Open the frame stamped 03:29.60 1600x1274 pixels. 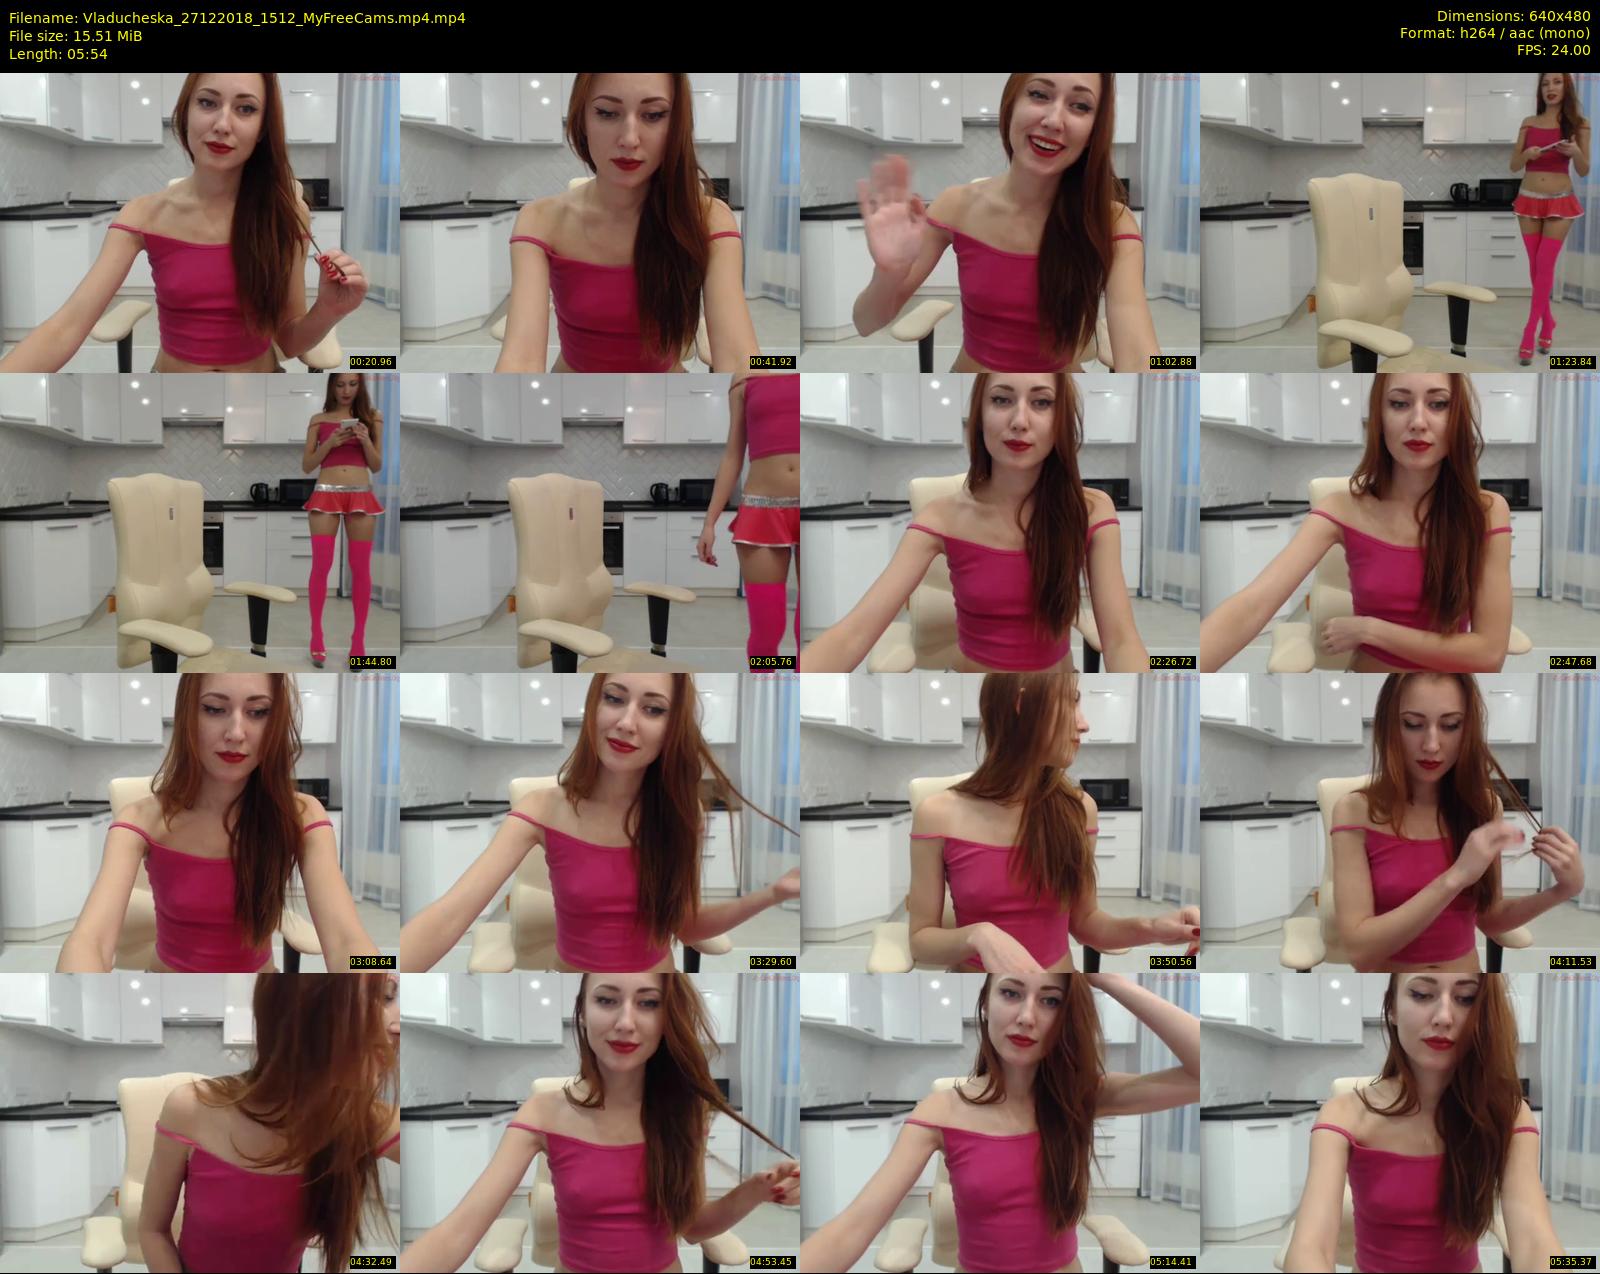(600, 822)
